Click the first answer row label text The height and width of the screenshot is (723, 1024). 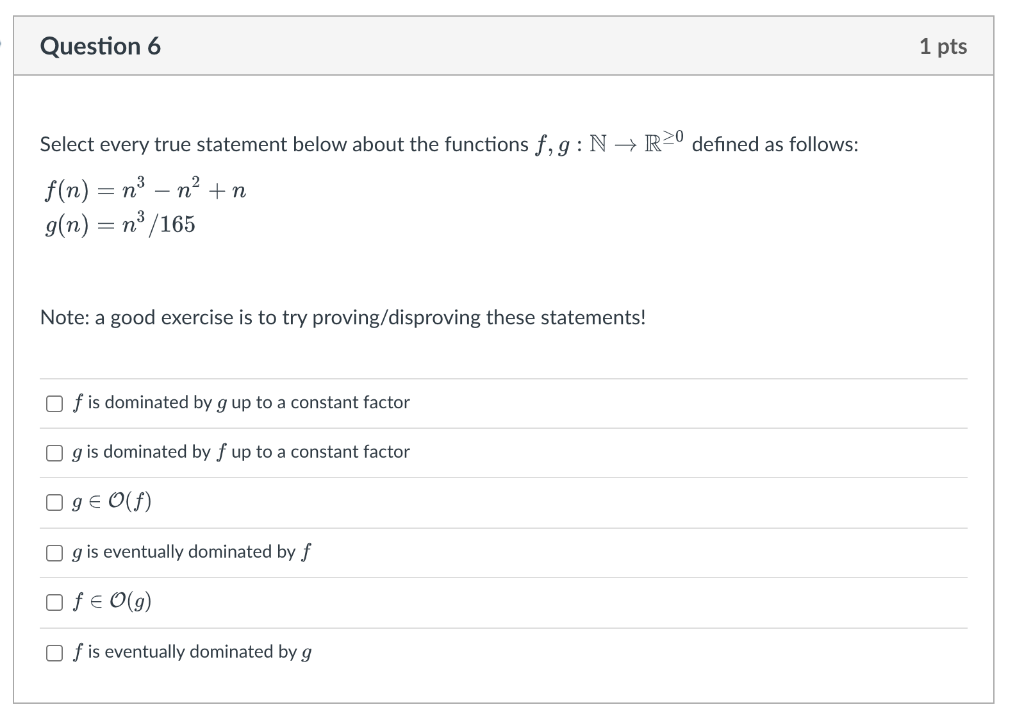(239, 402)
